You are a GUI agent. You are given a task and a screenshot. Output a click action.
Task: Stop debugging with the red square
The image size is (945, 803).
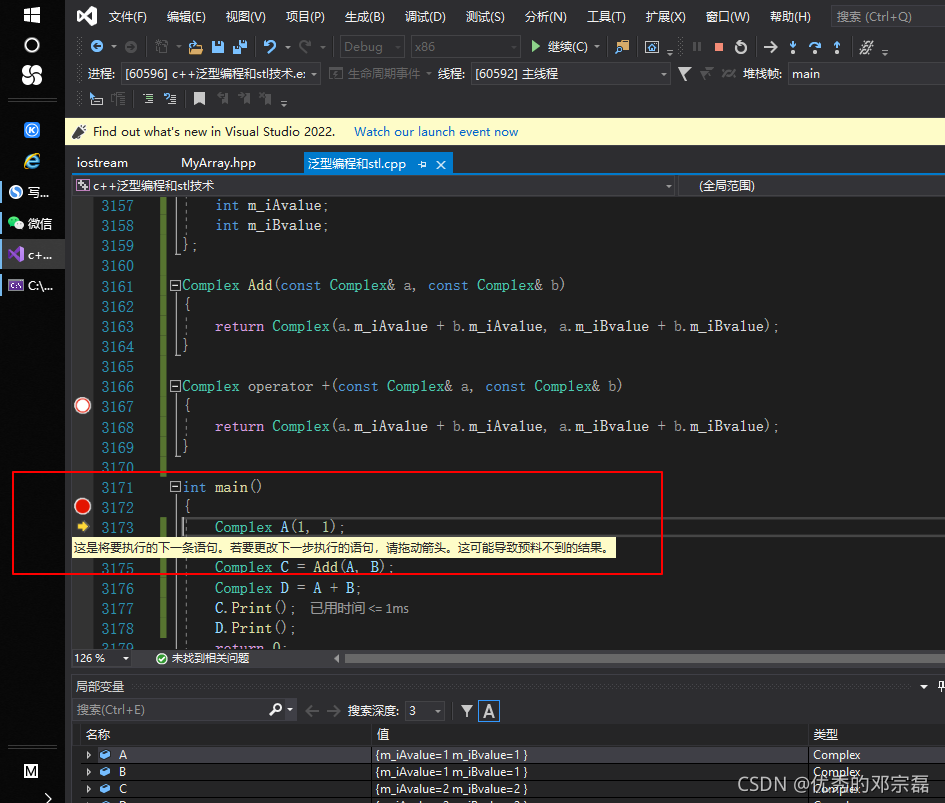[x=718, y=46]
